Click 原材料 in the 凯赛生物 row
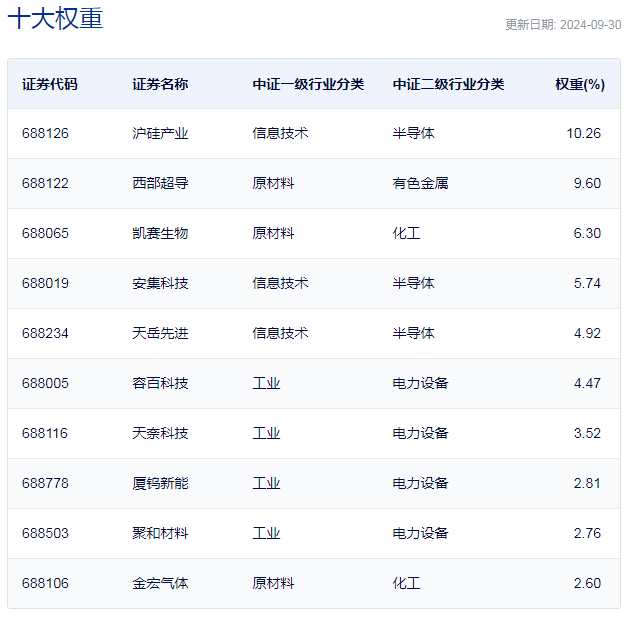 [x=273, y=233]
